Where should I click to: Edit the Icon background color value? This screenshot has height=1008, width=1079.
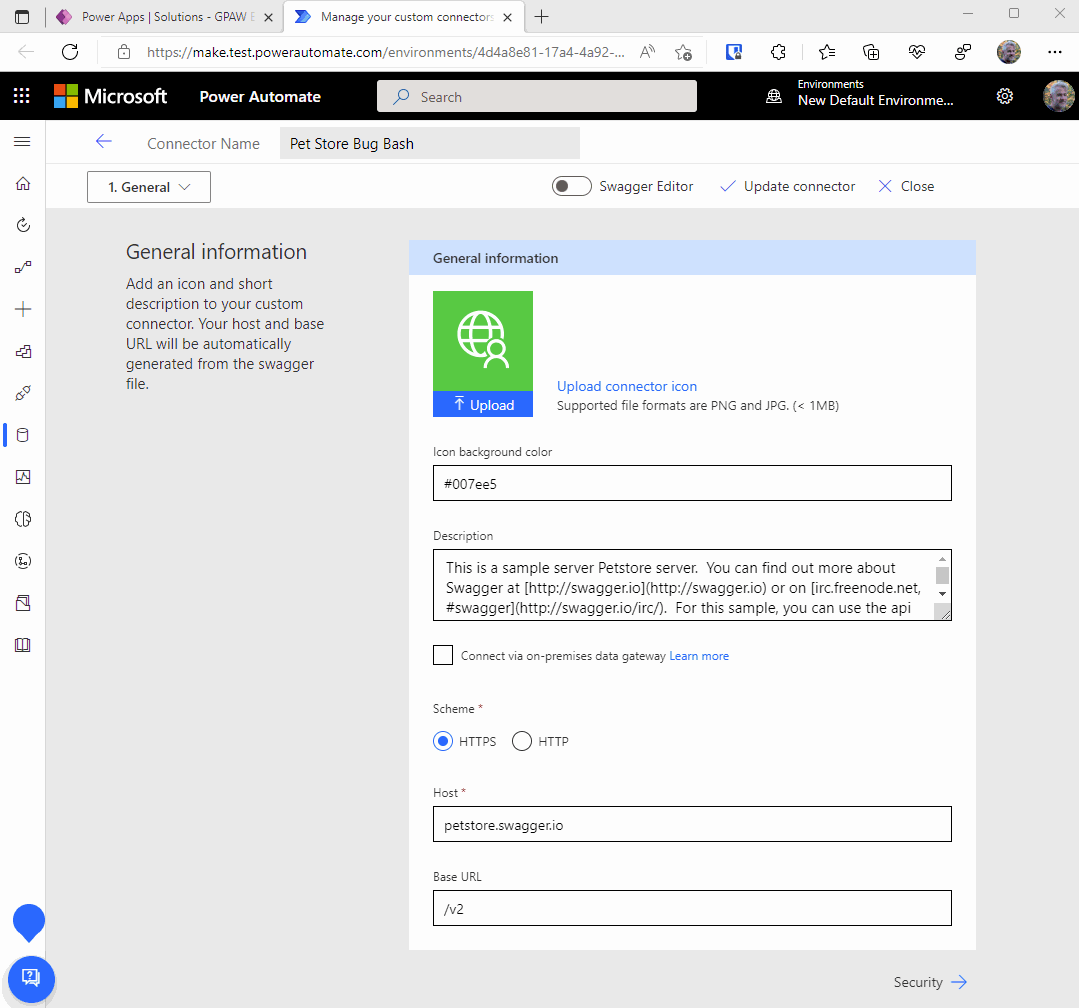(x=692, y=483)
